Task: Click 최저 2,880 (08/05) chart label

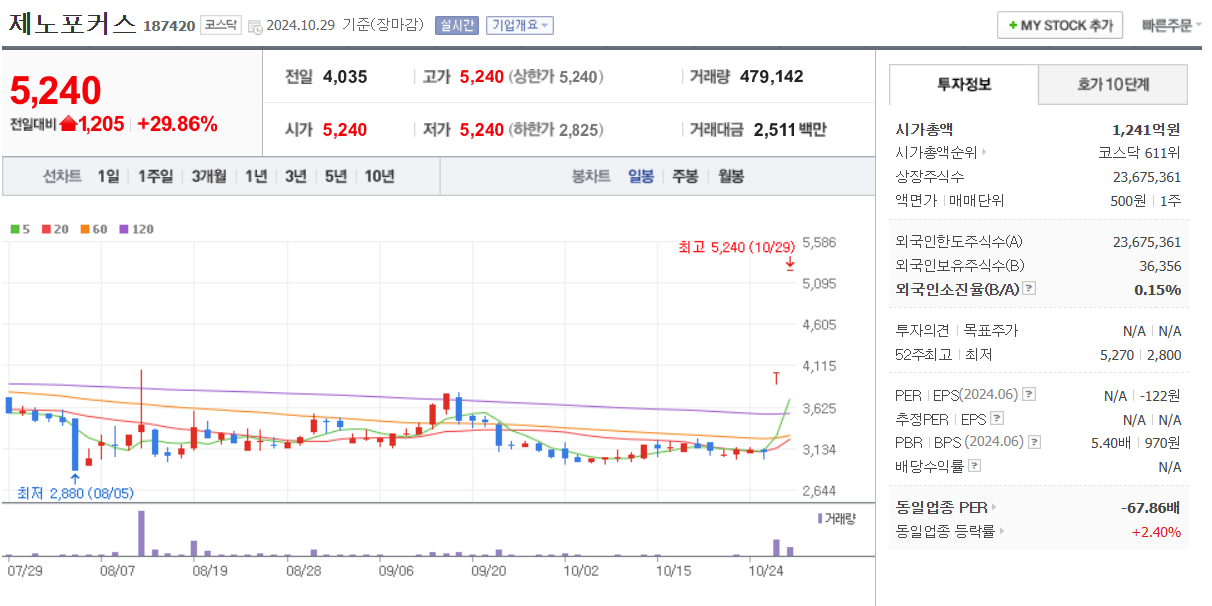Action: pyautogui.click(x=75, y=493)
